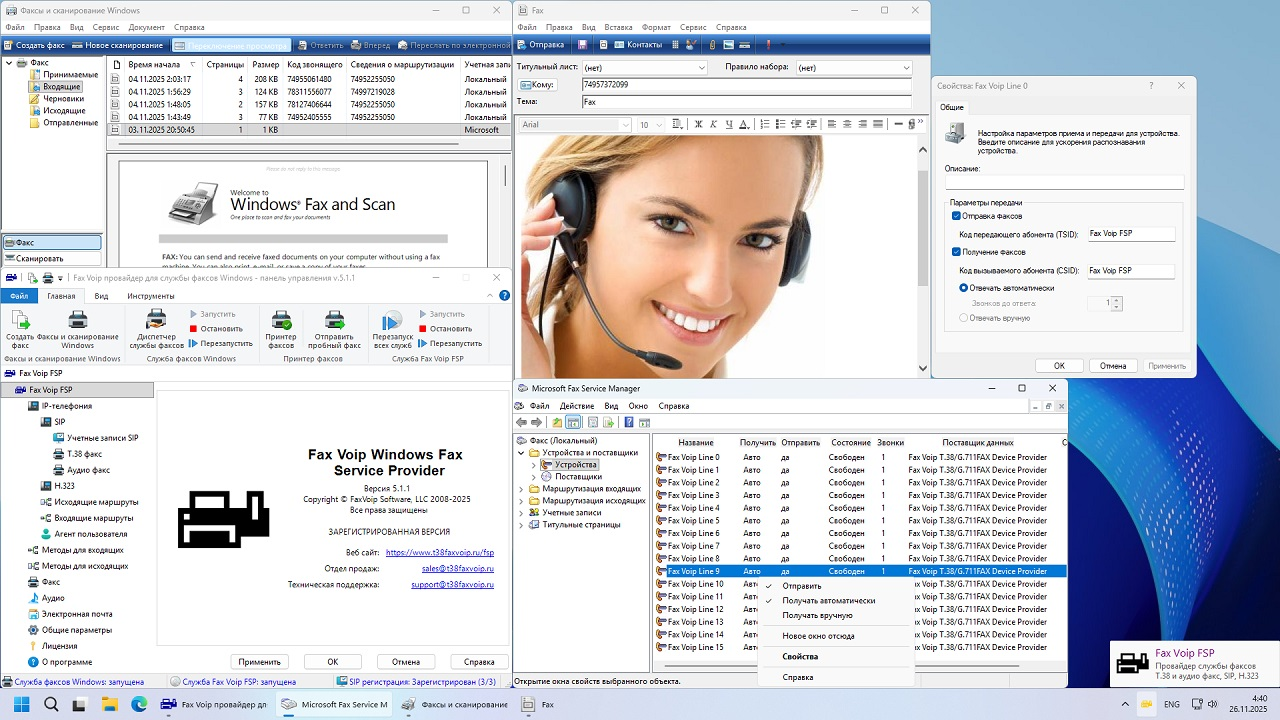Click the Принтер факсов ribbon icon
1280x720 pixels.
(x=281, y=321)
